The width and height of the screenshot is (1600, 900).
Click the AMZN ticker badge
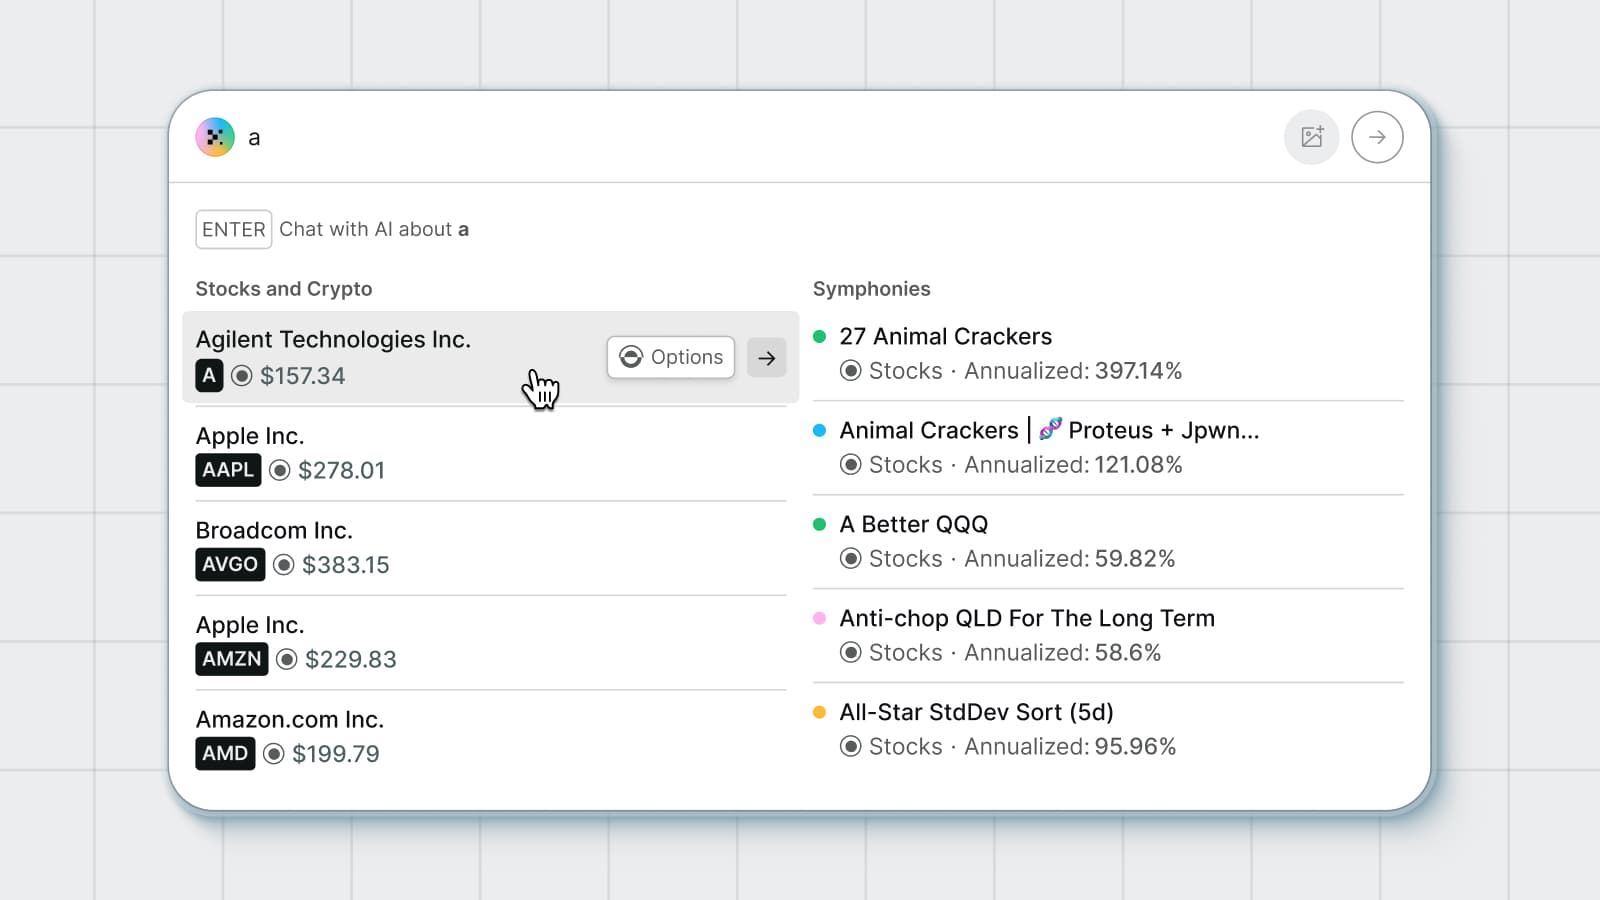231,659
